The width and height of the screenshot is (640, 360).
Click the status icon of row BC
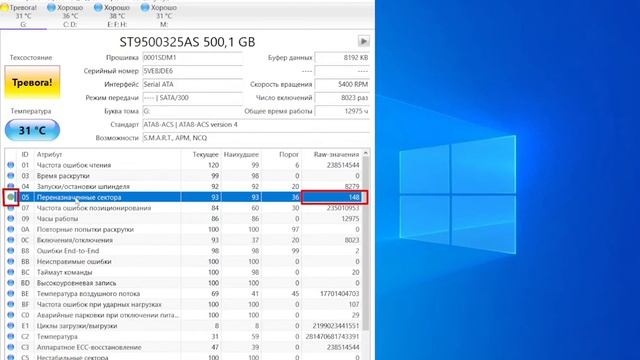(x=11, y=272)
